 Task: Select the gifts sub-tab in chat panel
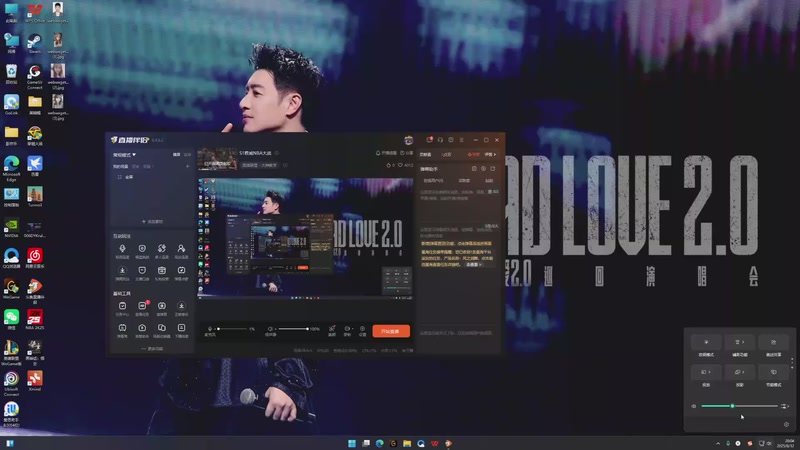click(464, 181)
